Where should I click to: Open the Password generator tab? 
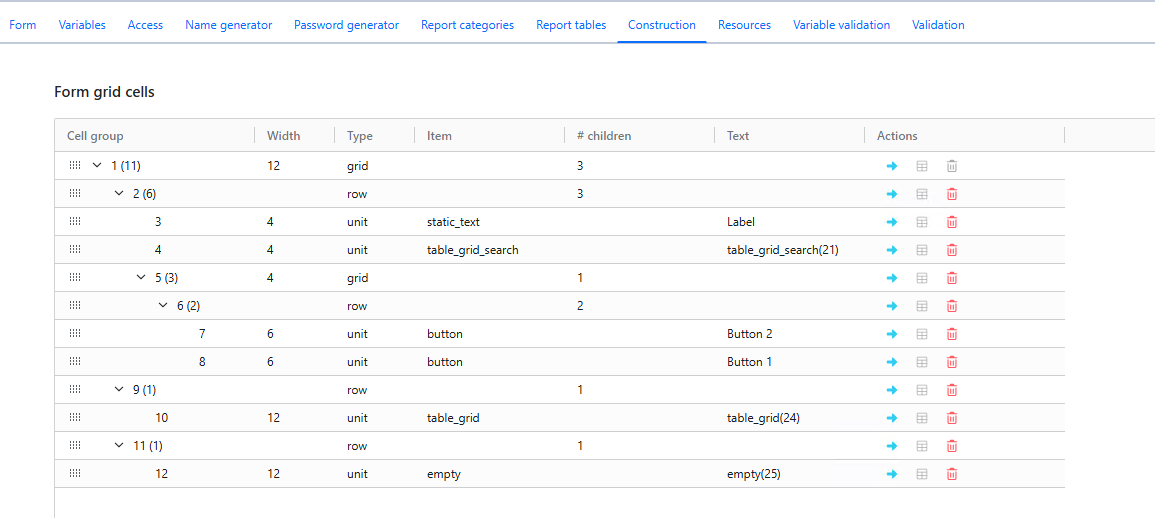[x=346, y=25]
